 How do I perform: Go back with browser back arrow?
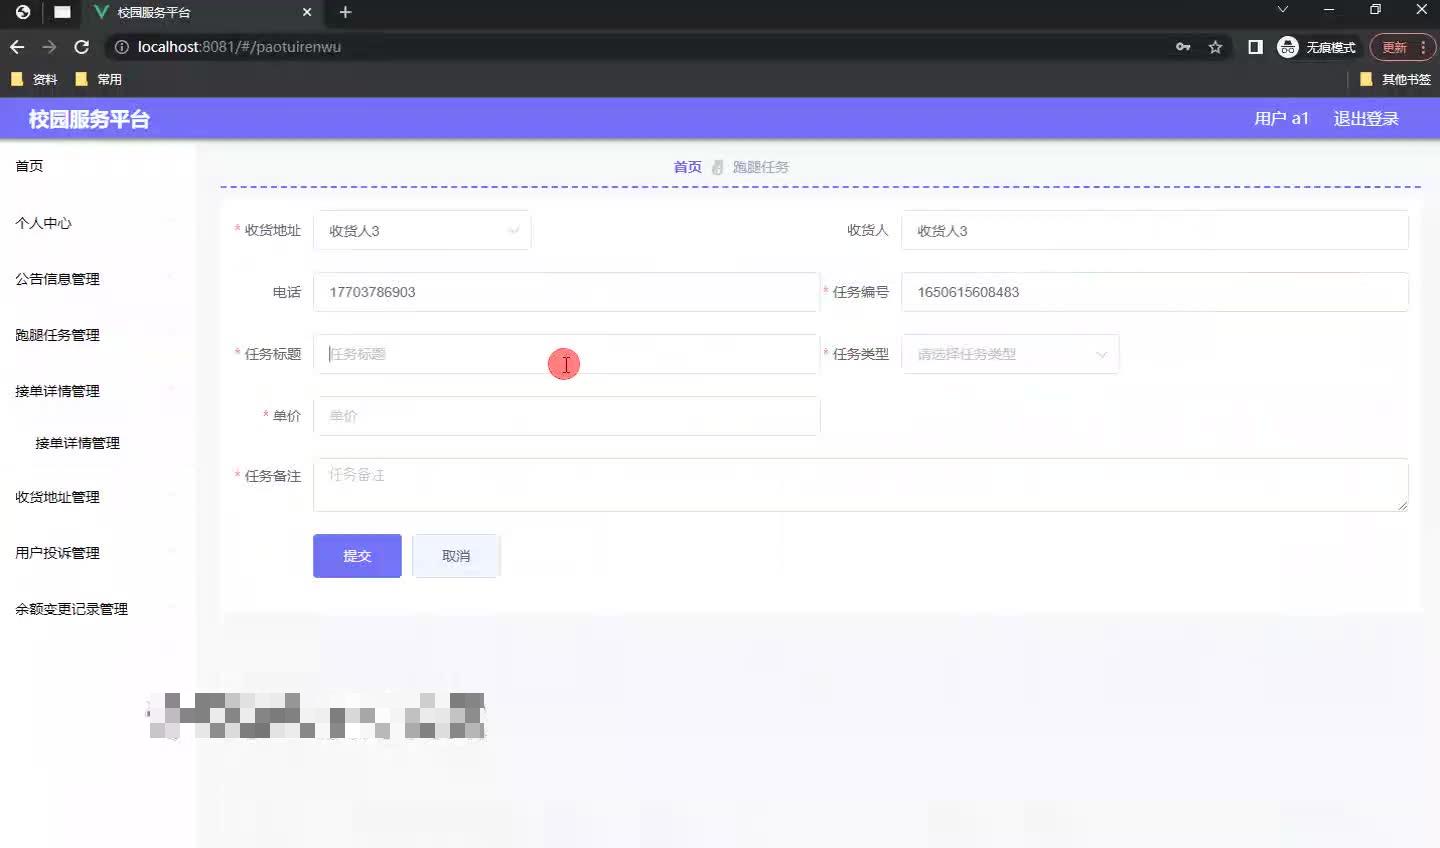tap(17, 47)
